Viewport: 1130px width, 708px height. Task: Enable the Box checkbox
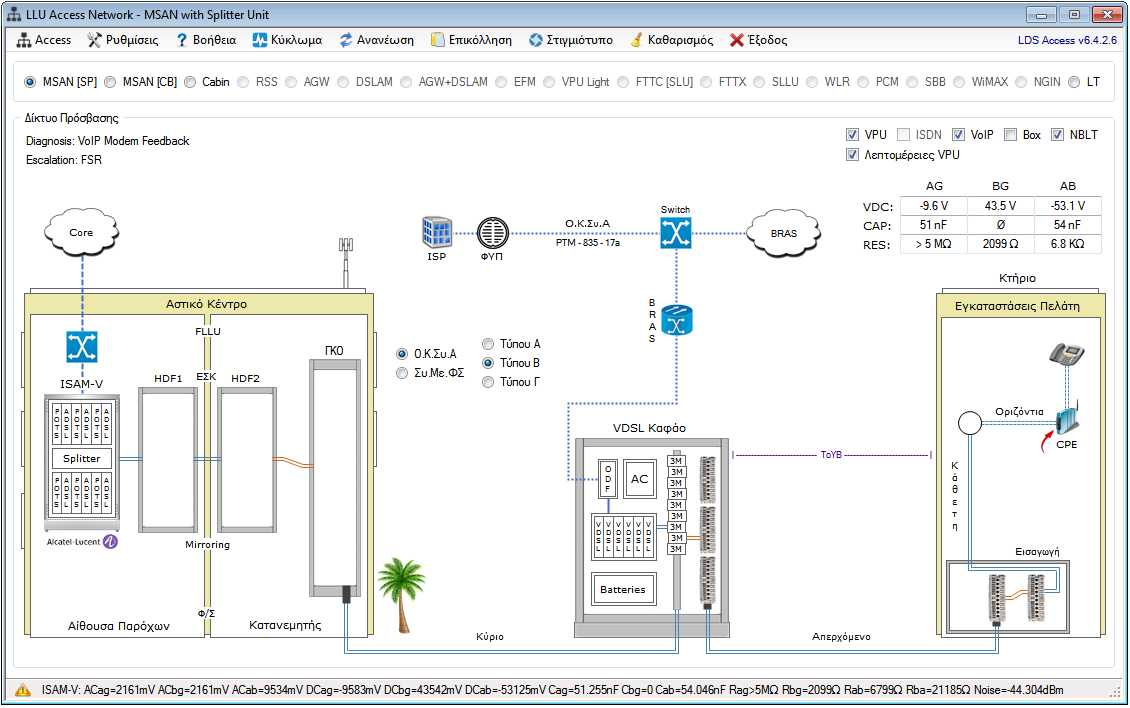coord(1010,135)
